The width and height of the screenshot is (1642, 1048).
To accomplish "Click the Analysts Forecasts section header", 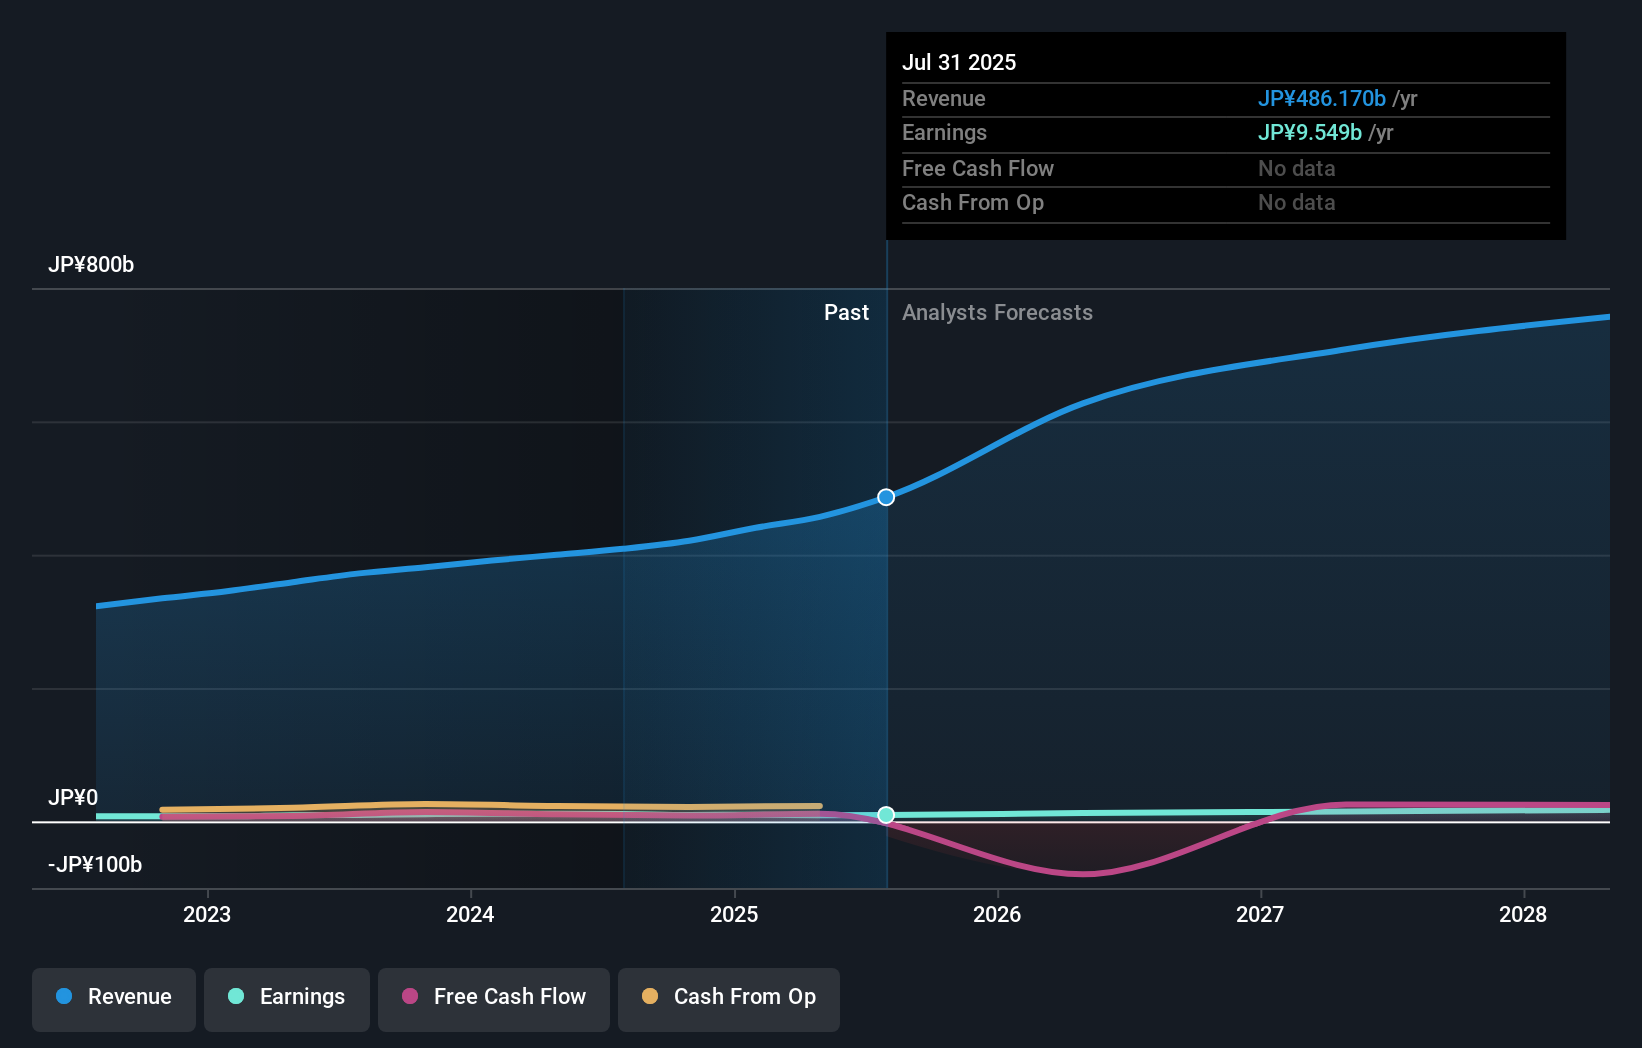I will point(996,312).
